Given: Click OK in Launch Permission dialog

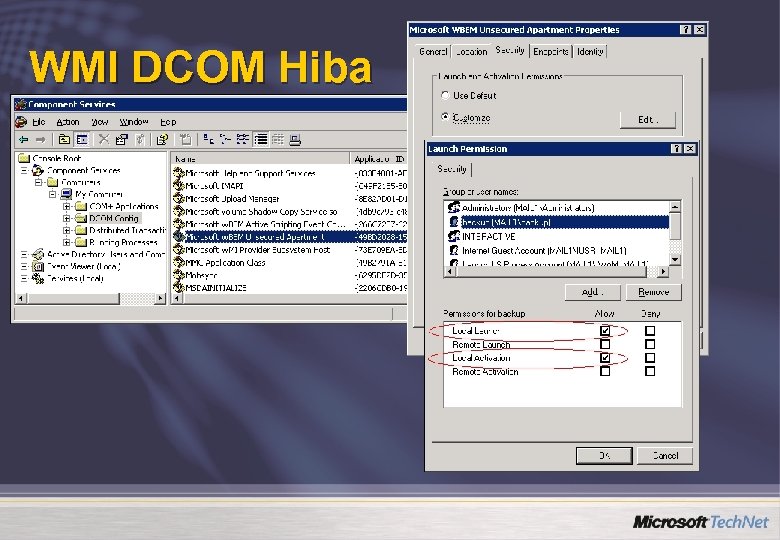Looking at the screenshot, I should 604,455.
